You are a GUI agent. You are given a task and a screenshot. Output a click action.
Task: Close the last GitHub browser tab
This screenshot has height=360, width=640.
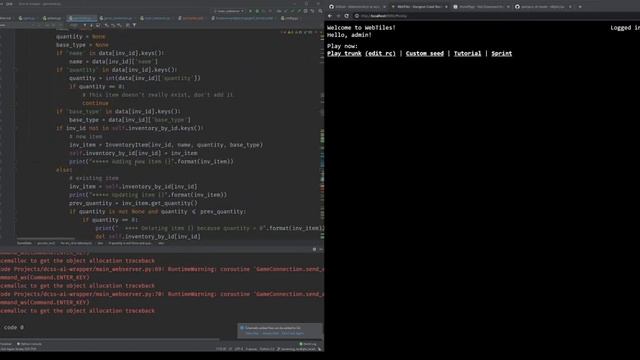click(x=570, y=7)
